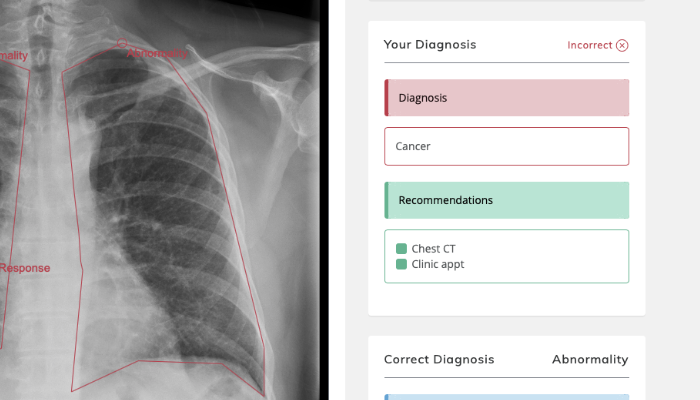This screenshot has width=700, height=400.
Task: Click the Response annotation label on the x-ray
Action: pos(25,268)
